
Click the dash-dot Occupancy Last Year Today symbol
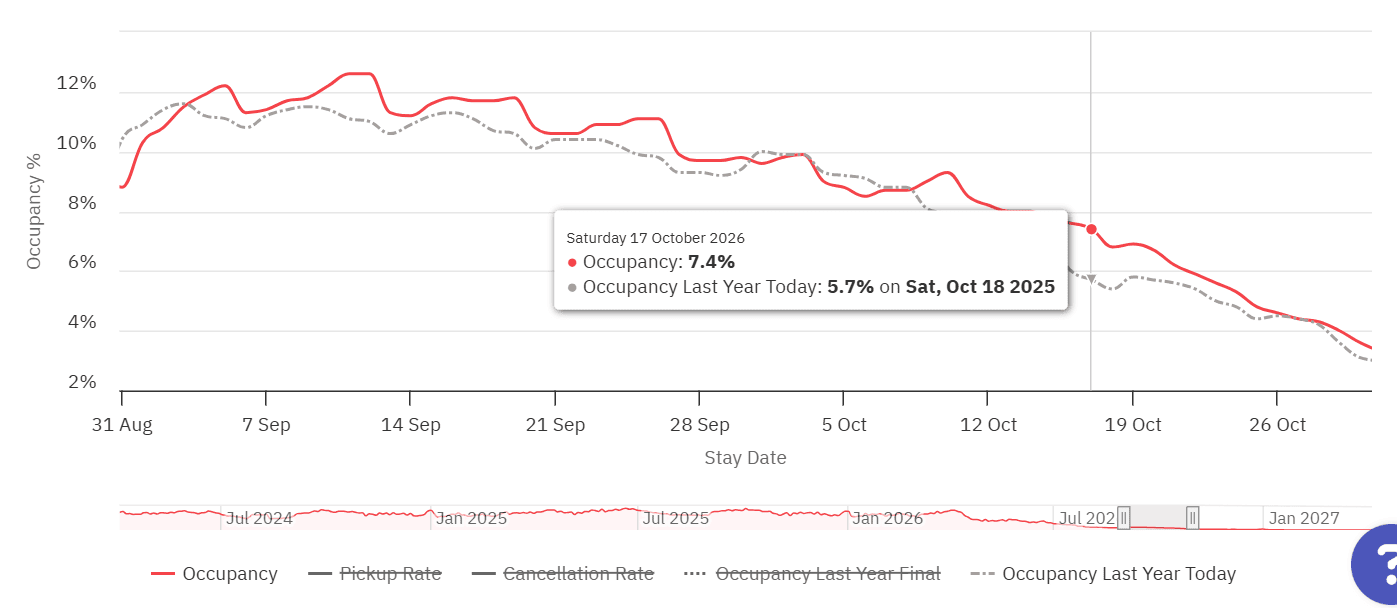tap(982, 574)
